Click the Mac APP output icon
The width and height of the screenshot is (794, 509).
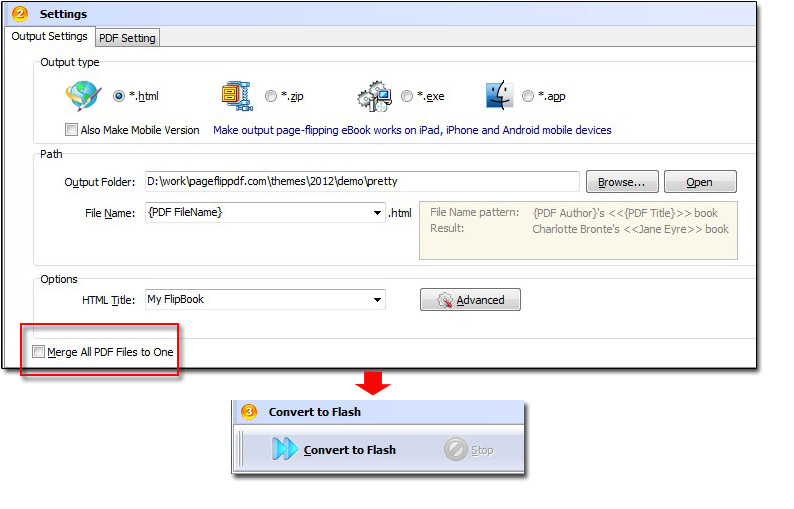[x=500, y=96]
